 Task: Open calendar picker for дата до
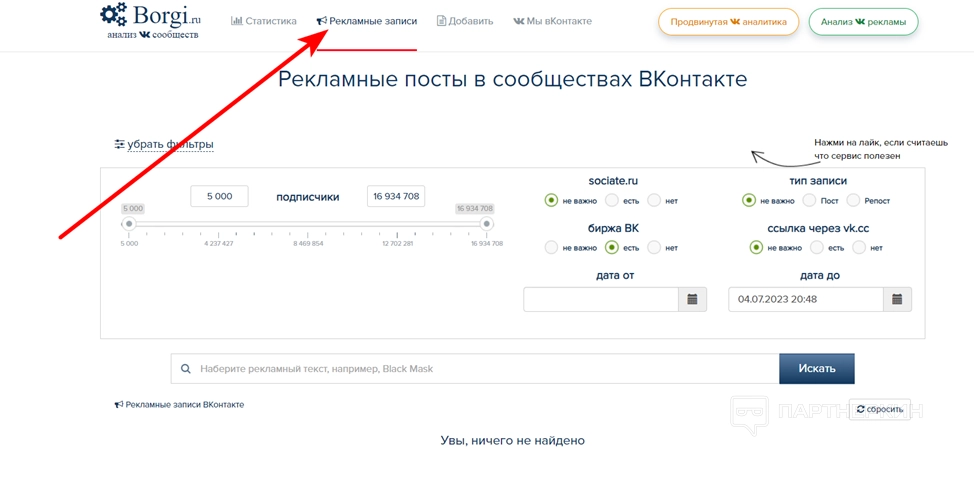tap(898, 299)
